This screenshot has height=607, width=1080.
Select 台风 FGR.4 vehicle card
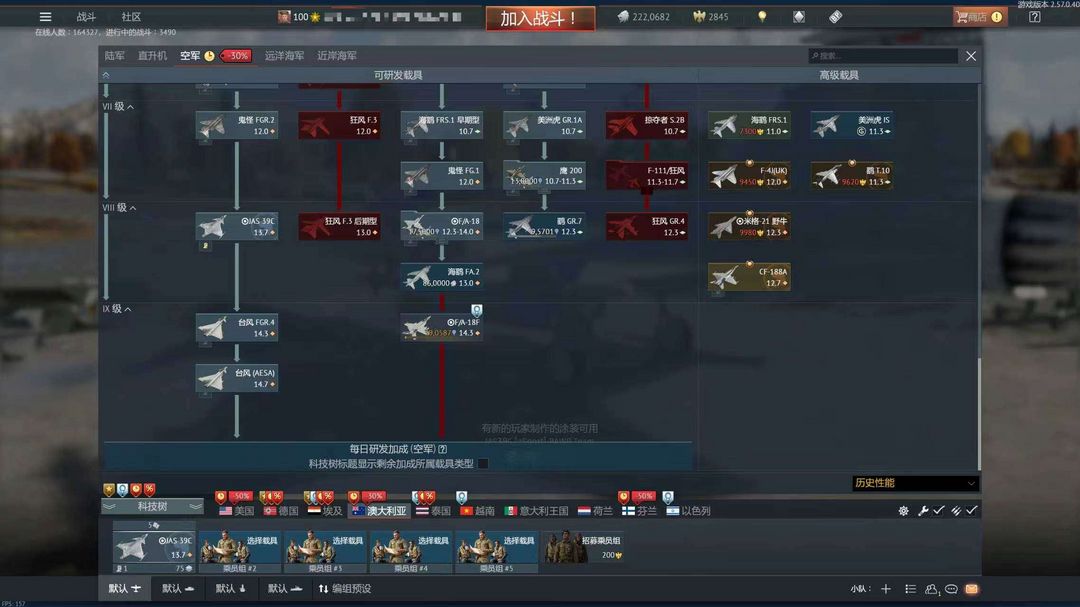[x=236, y=327]
